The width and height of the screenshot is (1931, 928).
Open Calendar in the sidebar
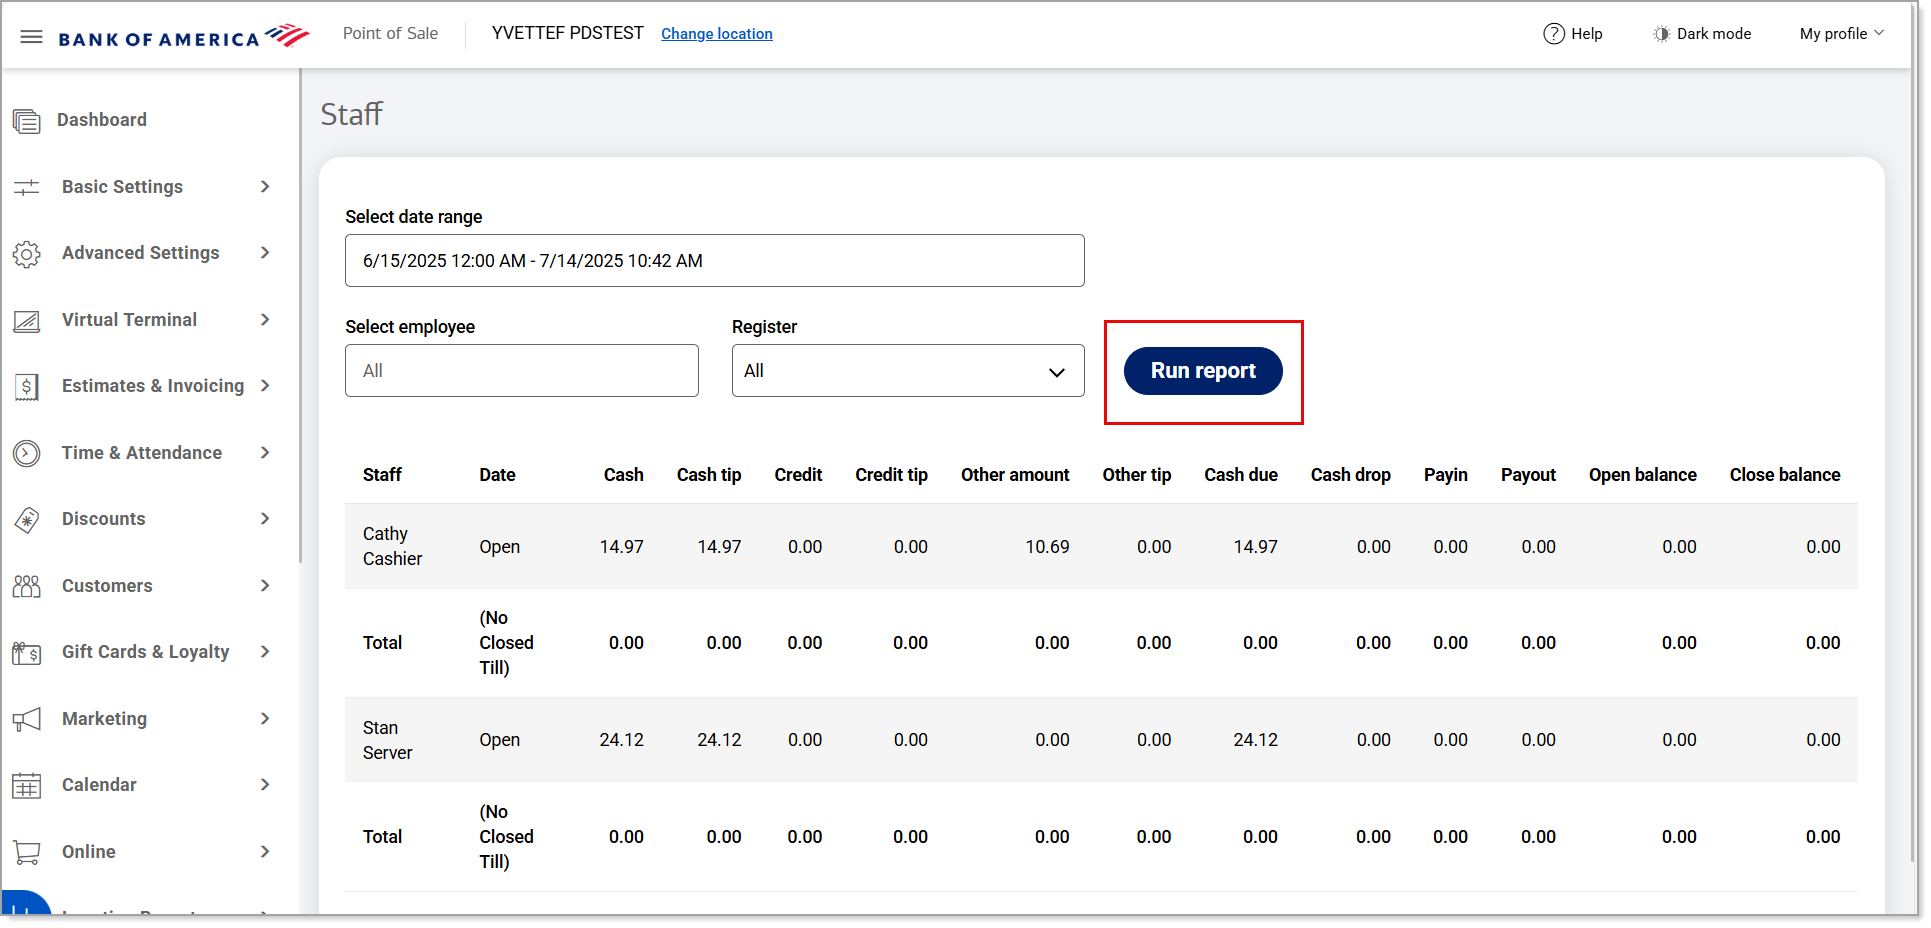pos(99,785)
